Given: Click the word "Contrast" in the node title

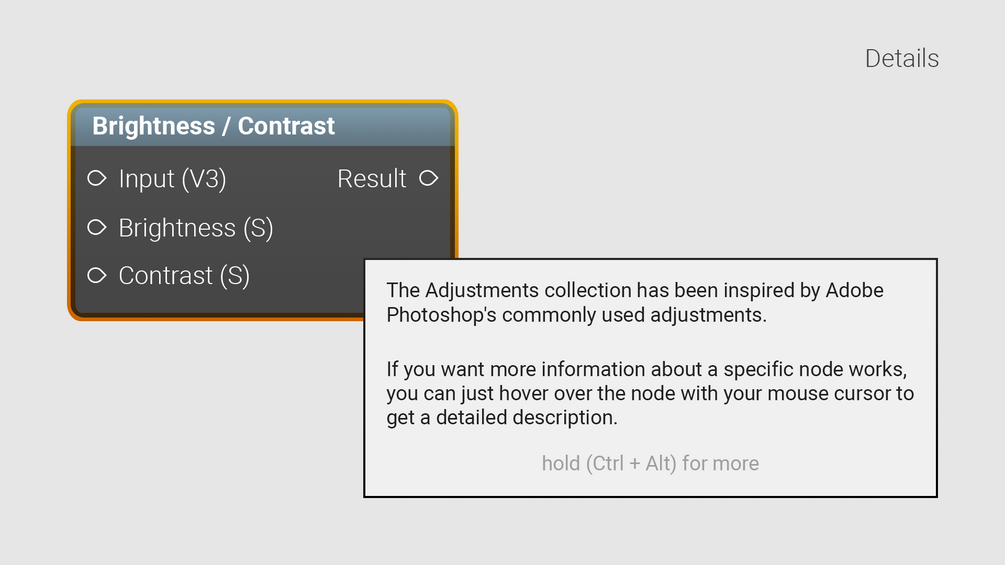Looking at the screenshot, I should click(286, 126).
